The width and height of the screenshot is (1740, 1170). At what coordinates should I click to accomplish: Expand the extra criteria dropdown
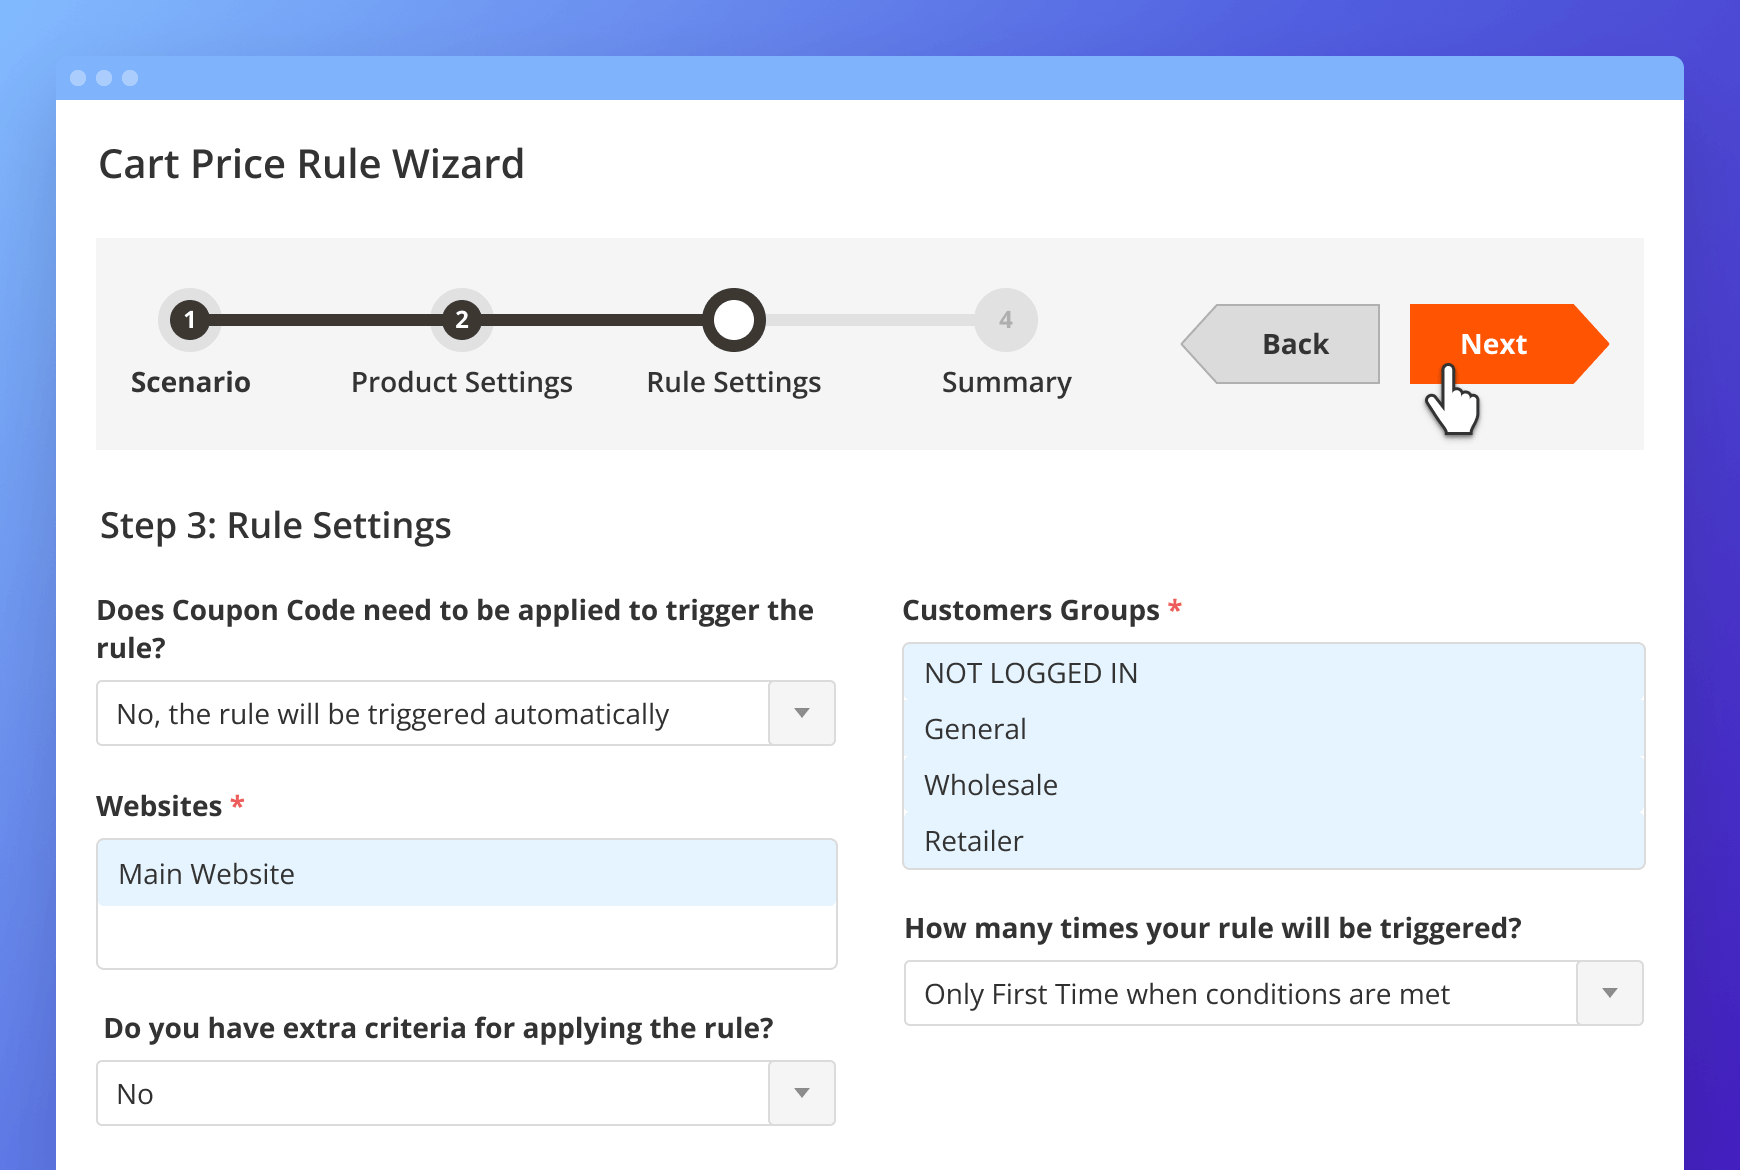point(801,1093)
